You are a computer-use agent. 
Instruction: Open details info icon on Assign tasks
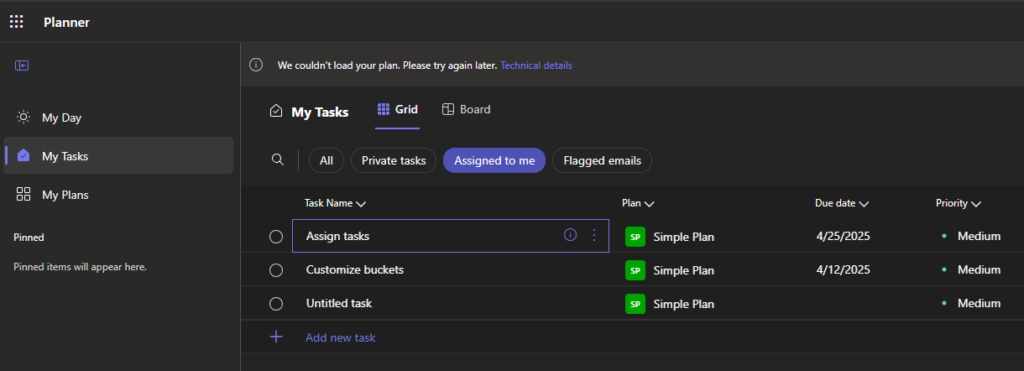point(570,235)
